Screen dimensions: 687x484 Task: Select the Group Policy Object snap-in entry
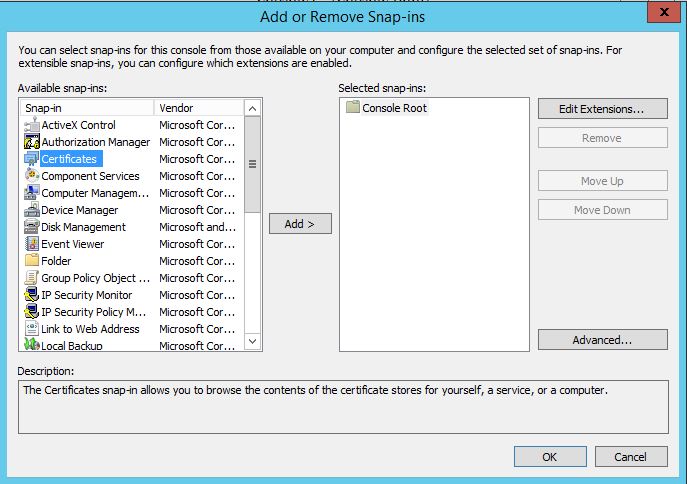95,278
